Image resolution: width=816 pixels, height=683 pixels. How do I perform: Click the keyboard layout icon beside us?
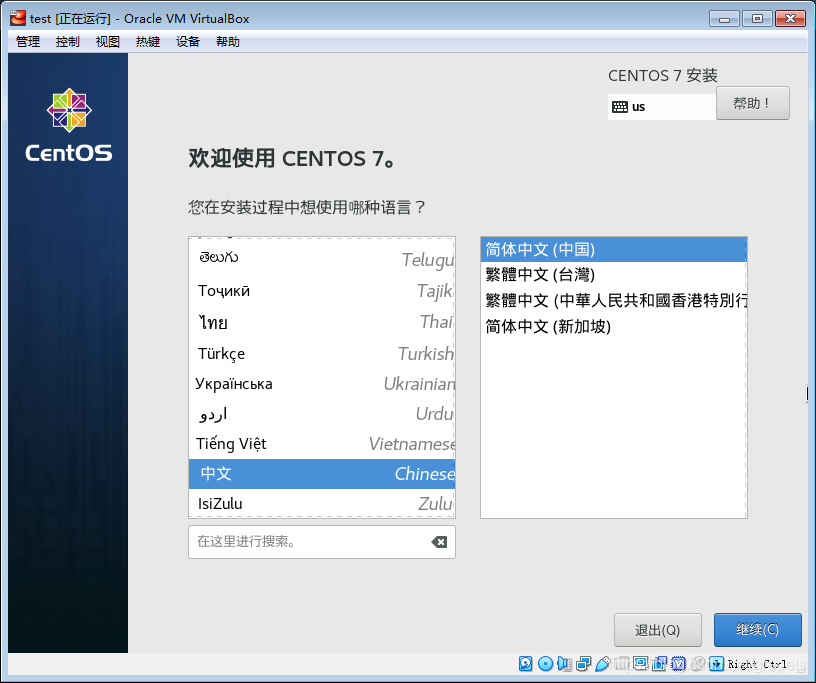(620, 107)
